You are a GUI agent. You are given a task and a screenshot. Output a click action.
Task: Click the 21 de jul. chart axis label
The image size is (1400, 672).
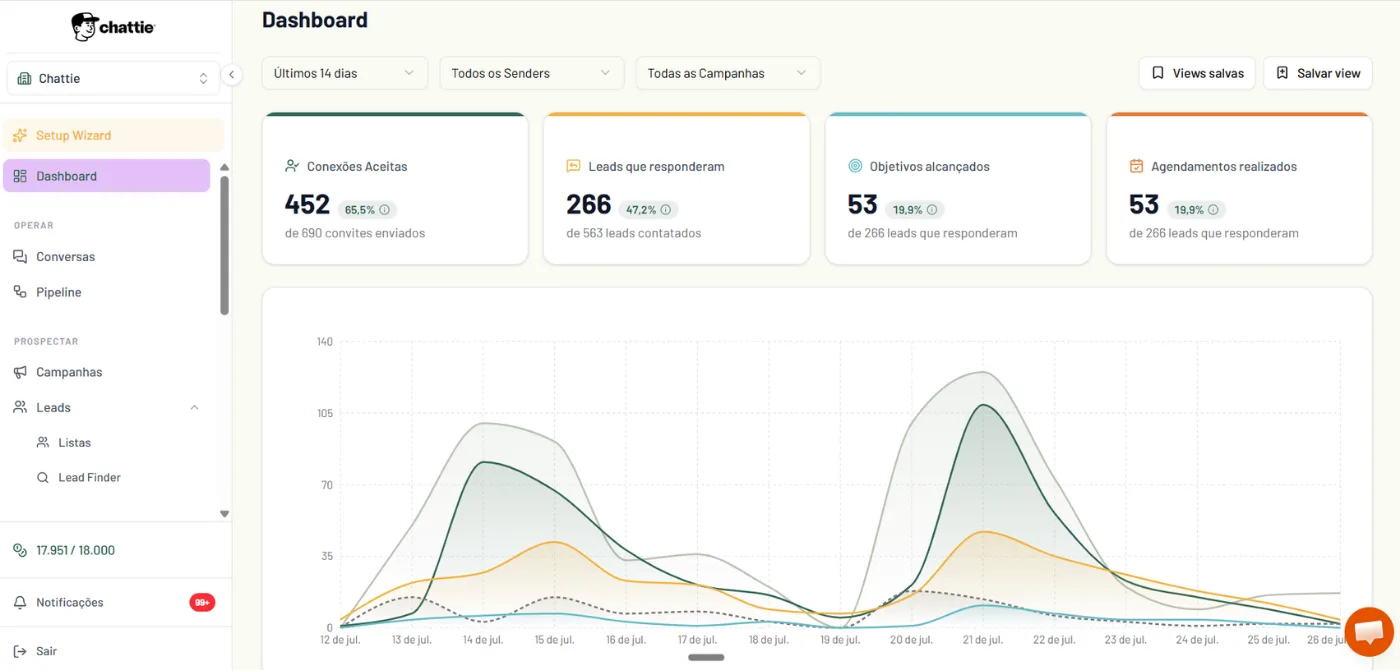[983, 640]
